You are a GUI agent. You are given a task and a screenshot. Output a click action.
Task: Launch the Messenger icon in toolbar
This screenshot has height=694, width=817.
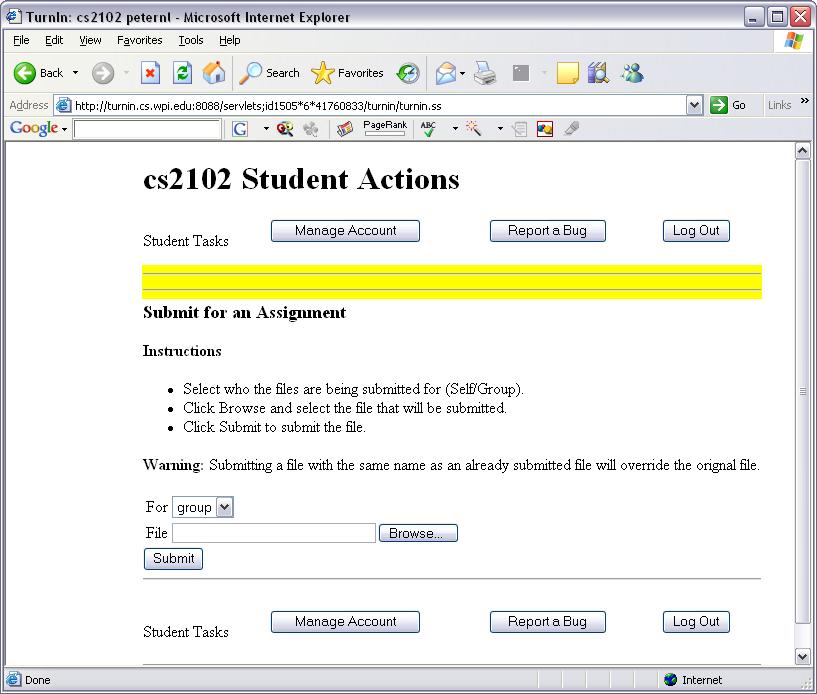point(631,73)
